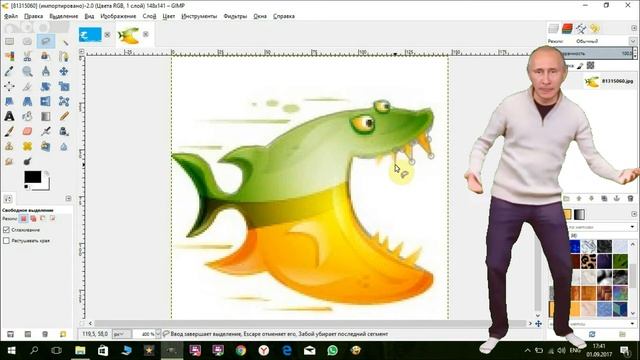The height and width of the screenshot is (360, 640).
Task: Select the Clone stamp tool
Action: (x=9, y=146)
